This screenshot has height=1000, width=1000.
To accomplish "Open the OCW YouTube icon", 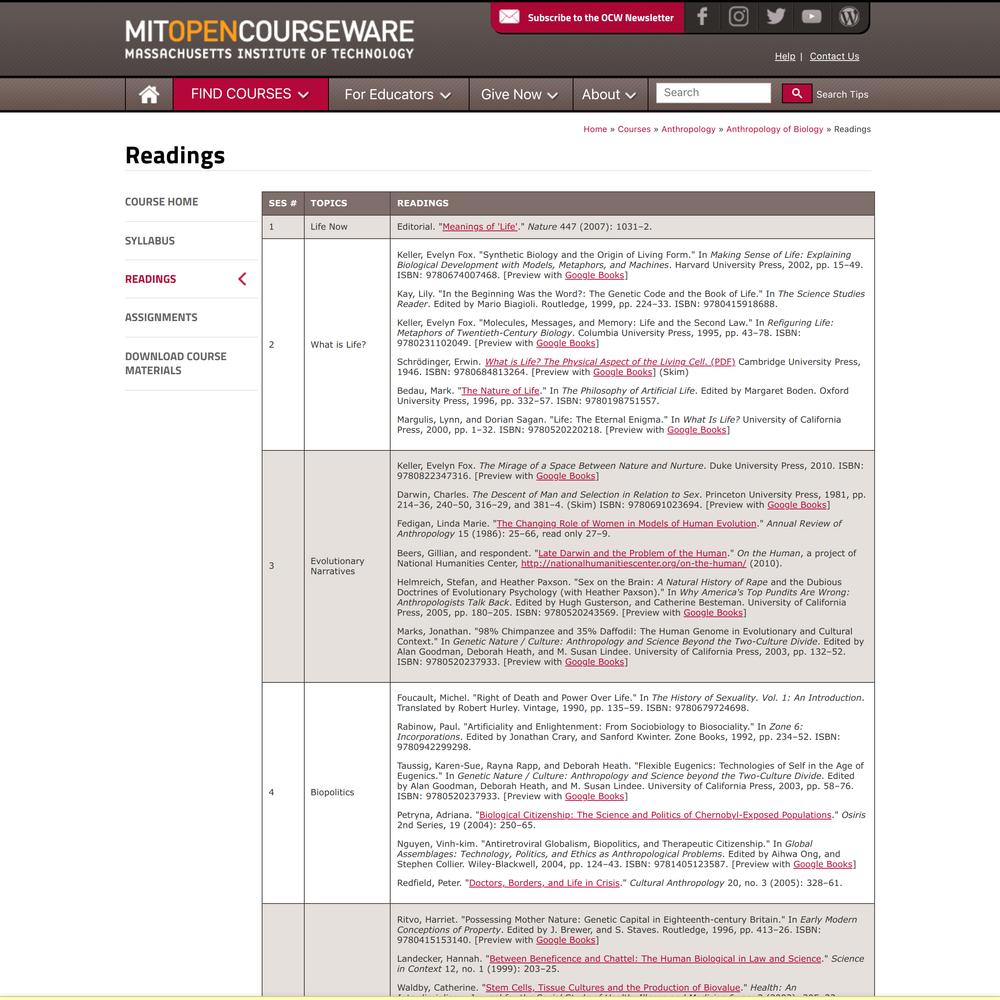I will 811,16.
